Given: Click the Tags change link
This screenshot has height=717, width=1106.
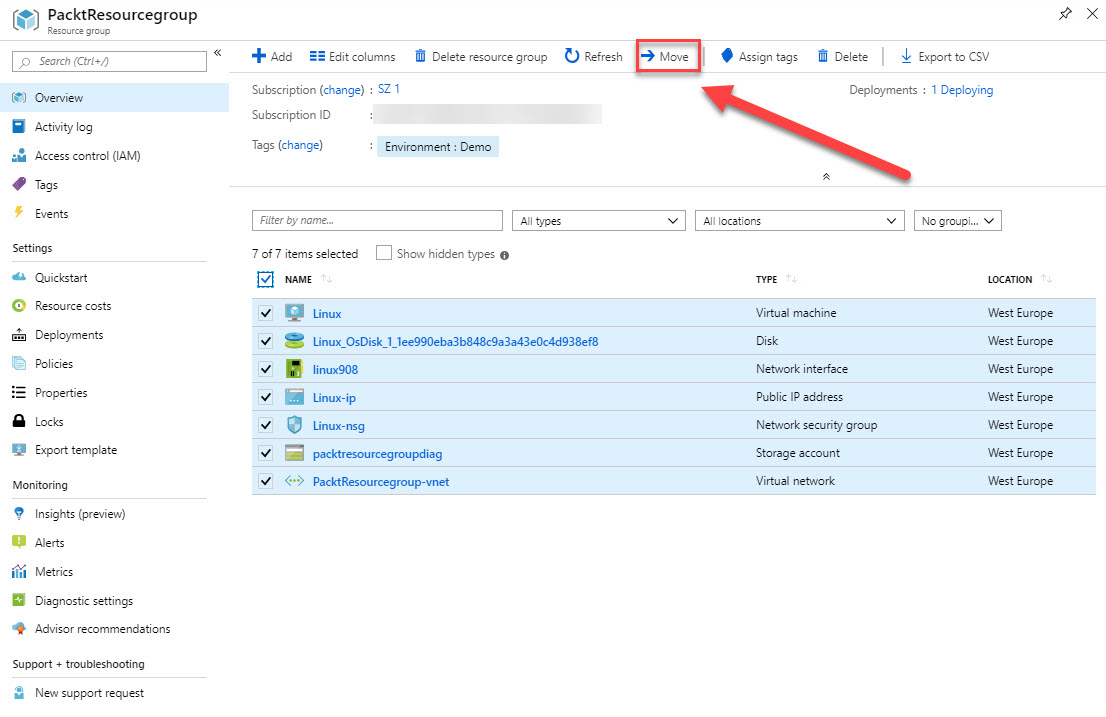Looking at the screenshot, I should tap(300, 145).
